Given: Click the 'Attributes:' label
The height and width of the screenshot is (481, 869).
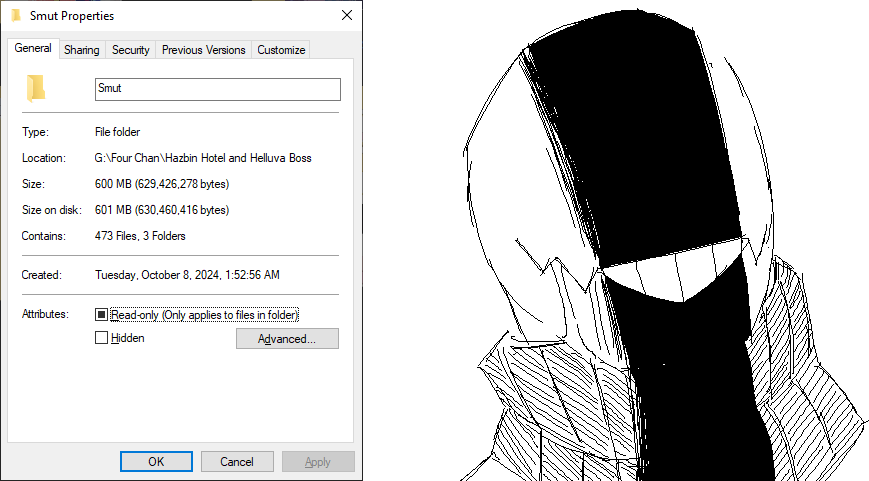Looking at the screenshot, I should pyautogui.click(x=45, y=314).
